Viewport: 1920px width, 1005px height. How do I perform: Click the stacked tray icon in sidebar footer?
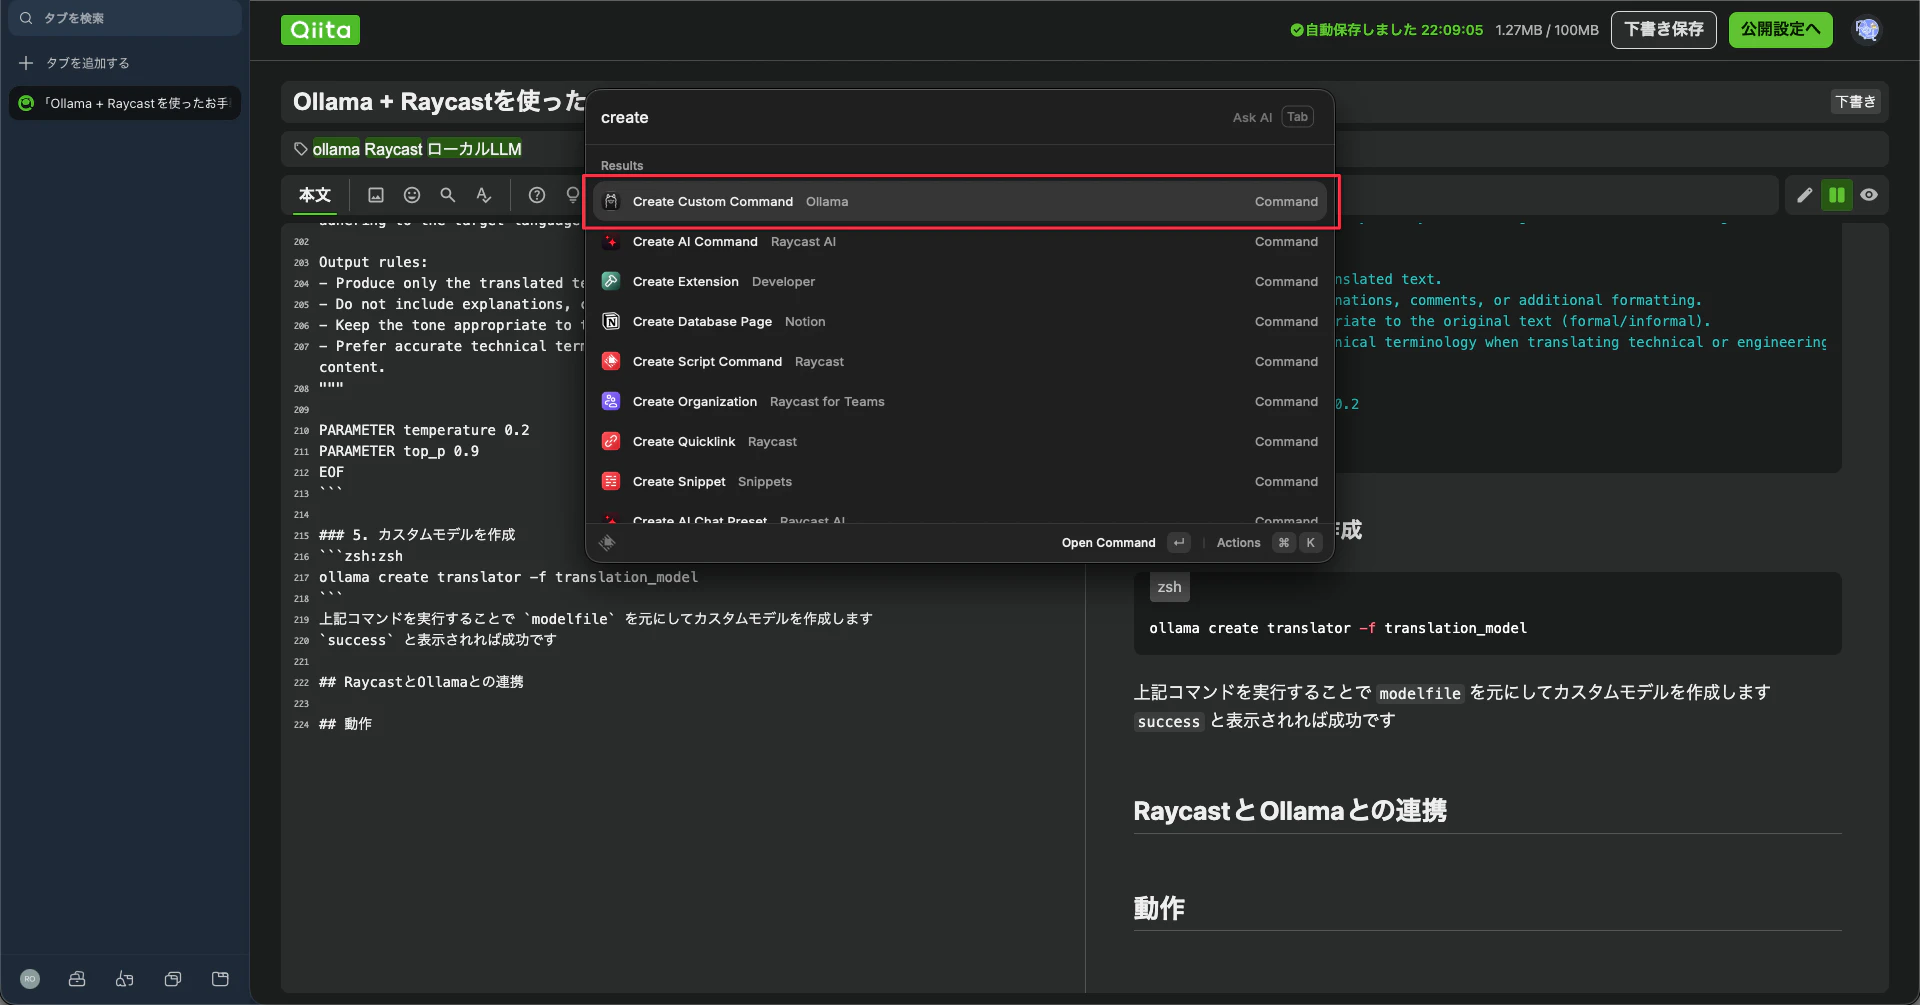pos(77,979)
